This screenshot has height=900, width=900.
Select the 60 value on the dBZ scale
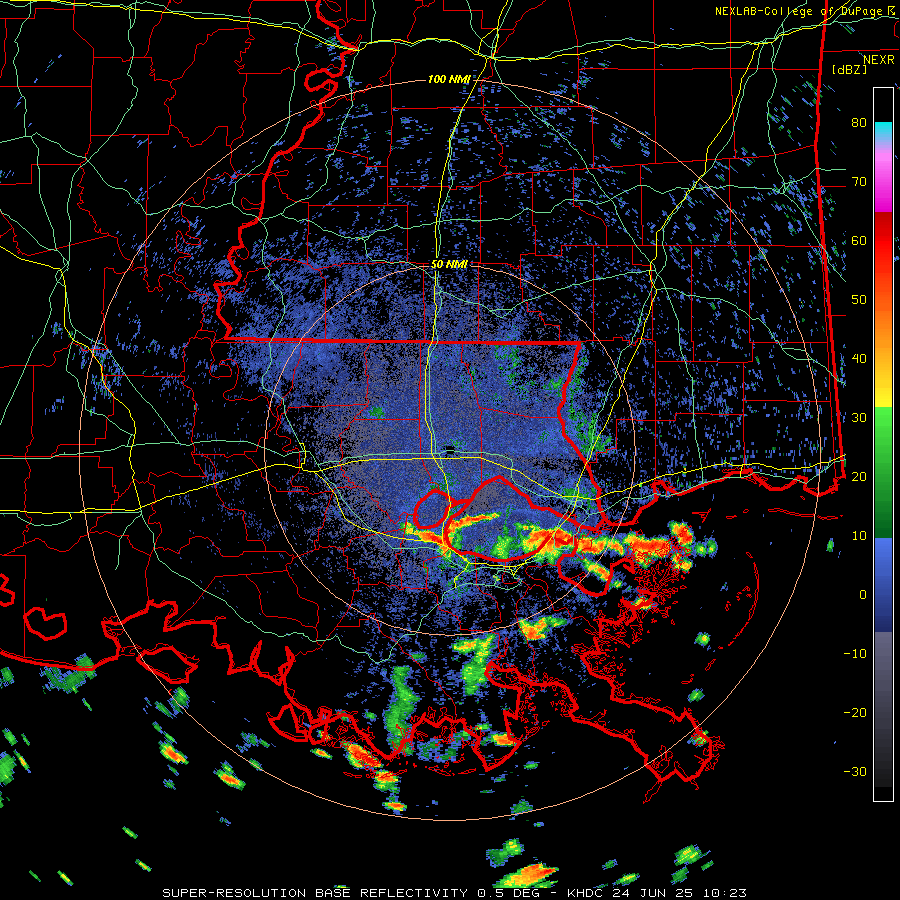(x=859, y=240)
